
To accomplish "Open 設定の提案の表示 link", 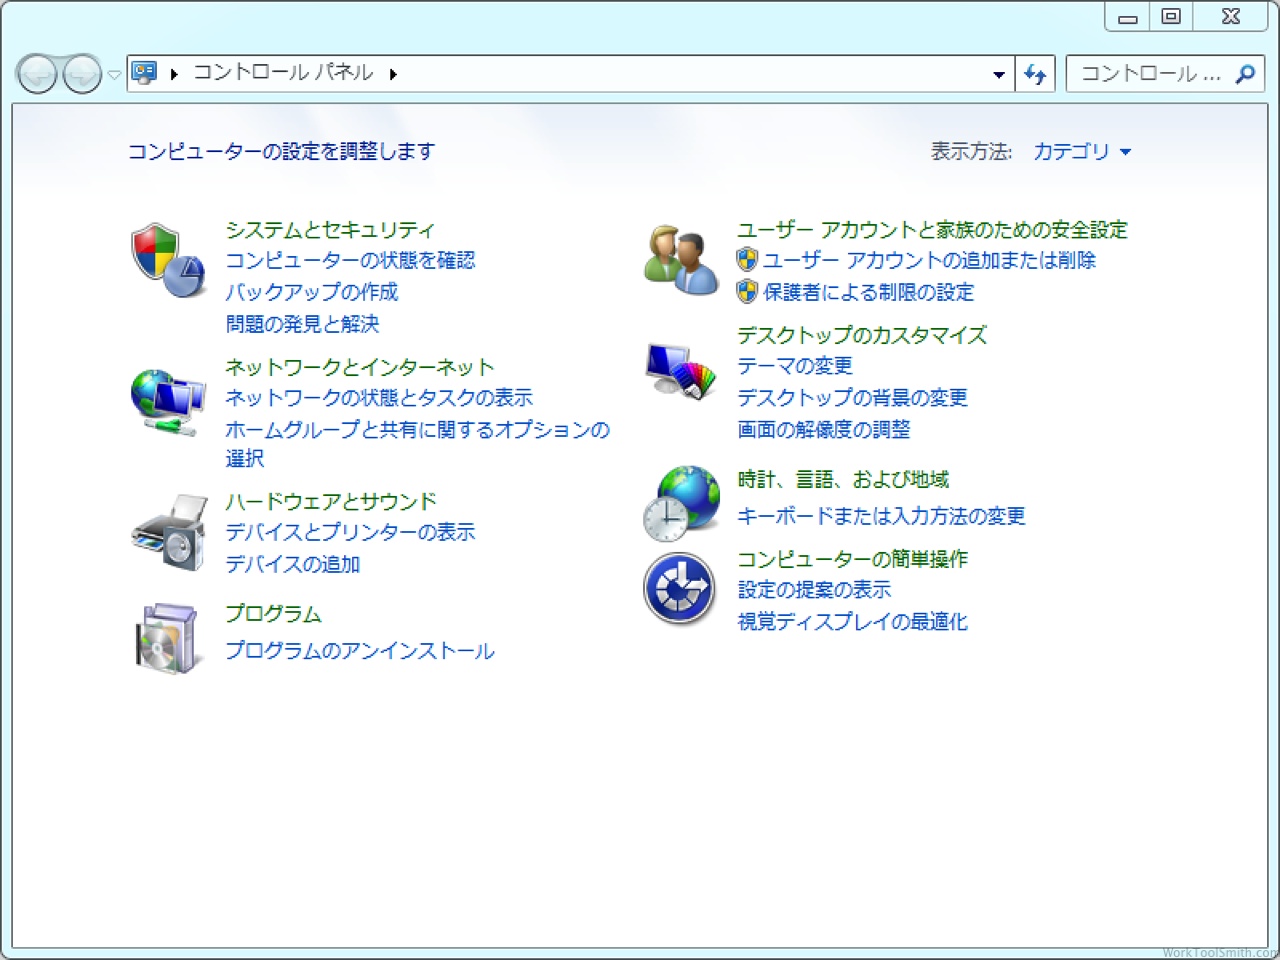I will click(814, 590).
